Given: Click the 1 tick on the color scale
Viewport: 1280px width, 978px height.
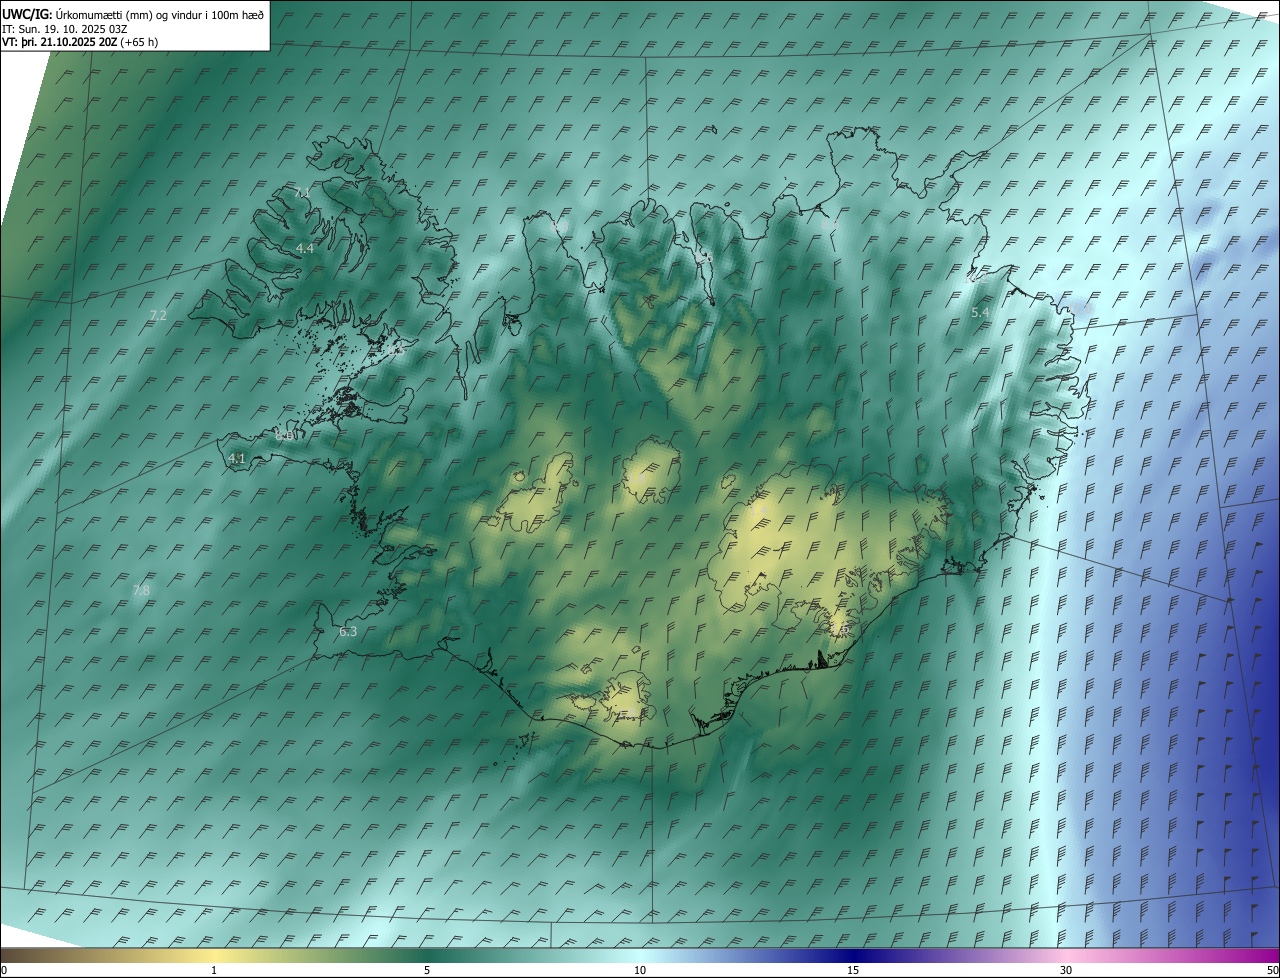Looking at the screenshot, I should pyautogui.click(x=214, y=970).
